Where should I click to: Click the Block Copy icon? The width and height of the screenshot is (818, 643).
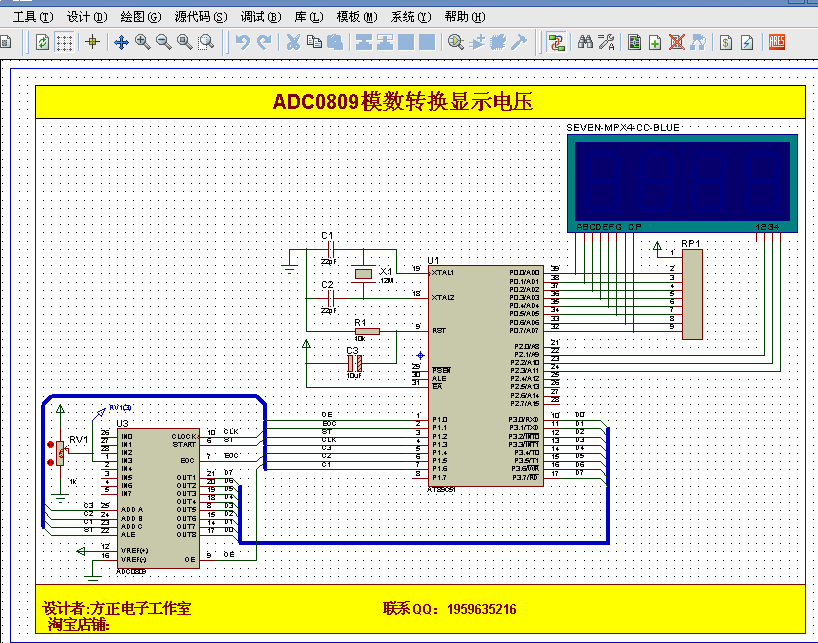[x=364, y=42]
